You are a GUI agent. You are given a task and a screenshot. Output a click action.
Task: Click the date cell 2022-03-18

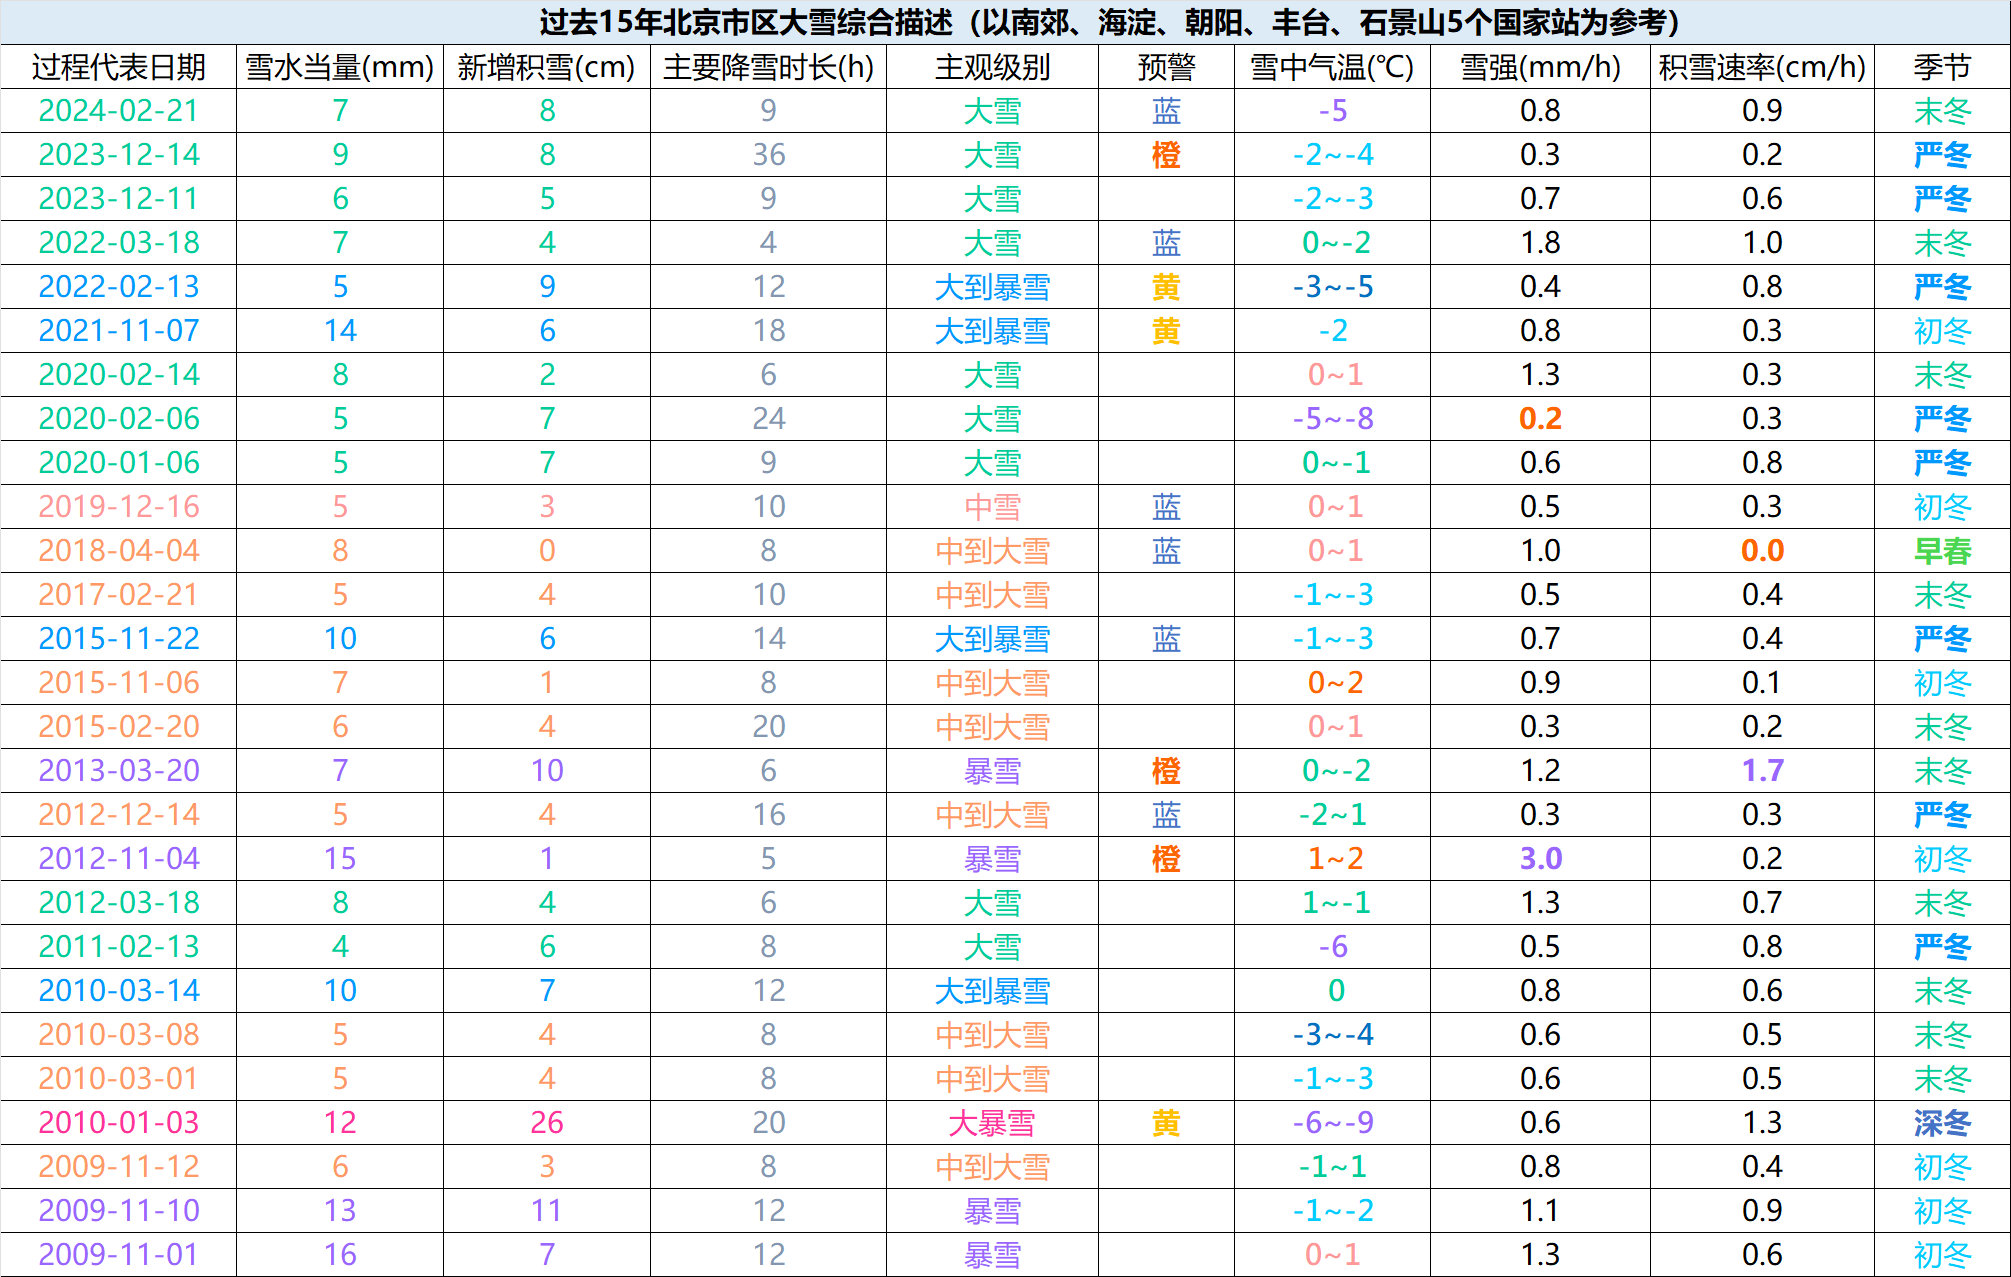click(x=119, y=243)
